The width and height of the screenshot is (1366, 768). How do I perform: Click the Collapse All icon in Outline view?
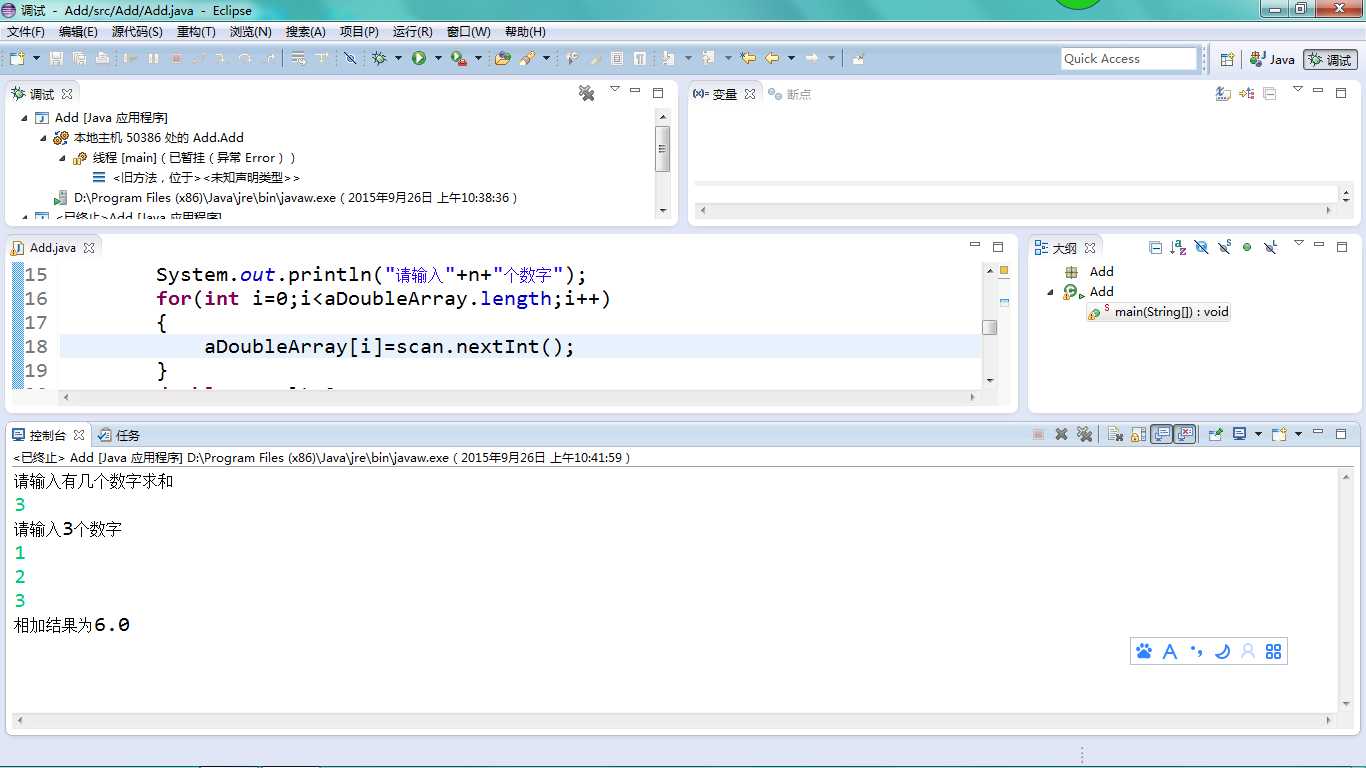pyautogui.click(x=1155, y=247)
